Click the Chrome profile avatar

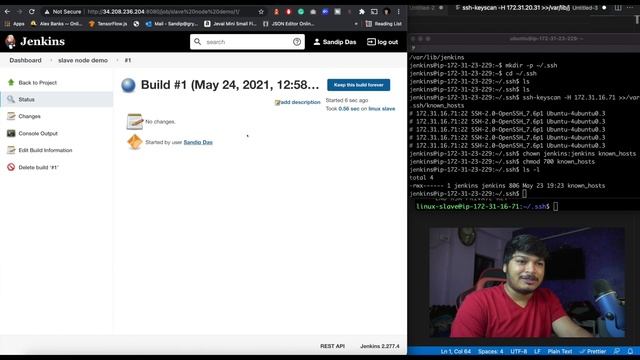(x=387, y=12)
